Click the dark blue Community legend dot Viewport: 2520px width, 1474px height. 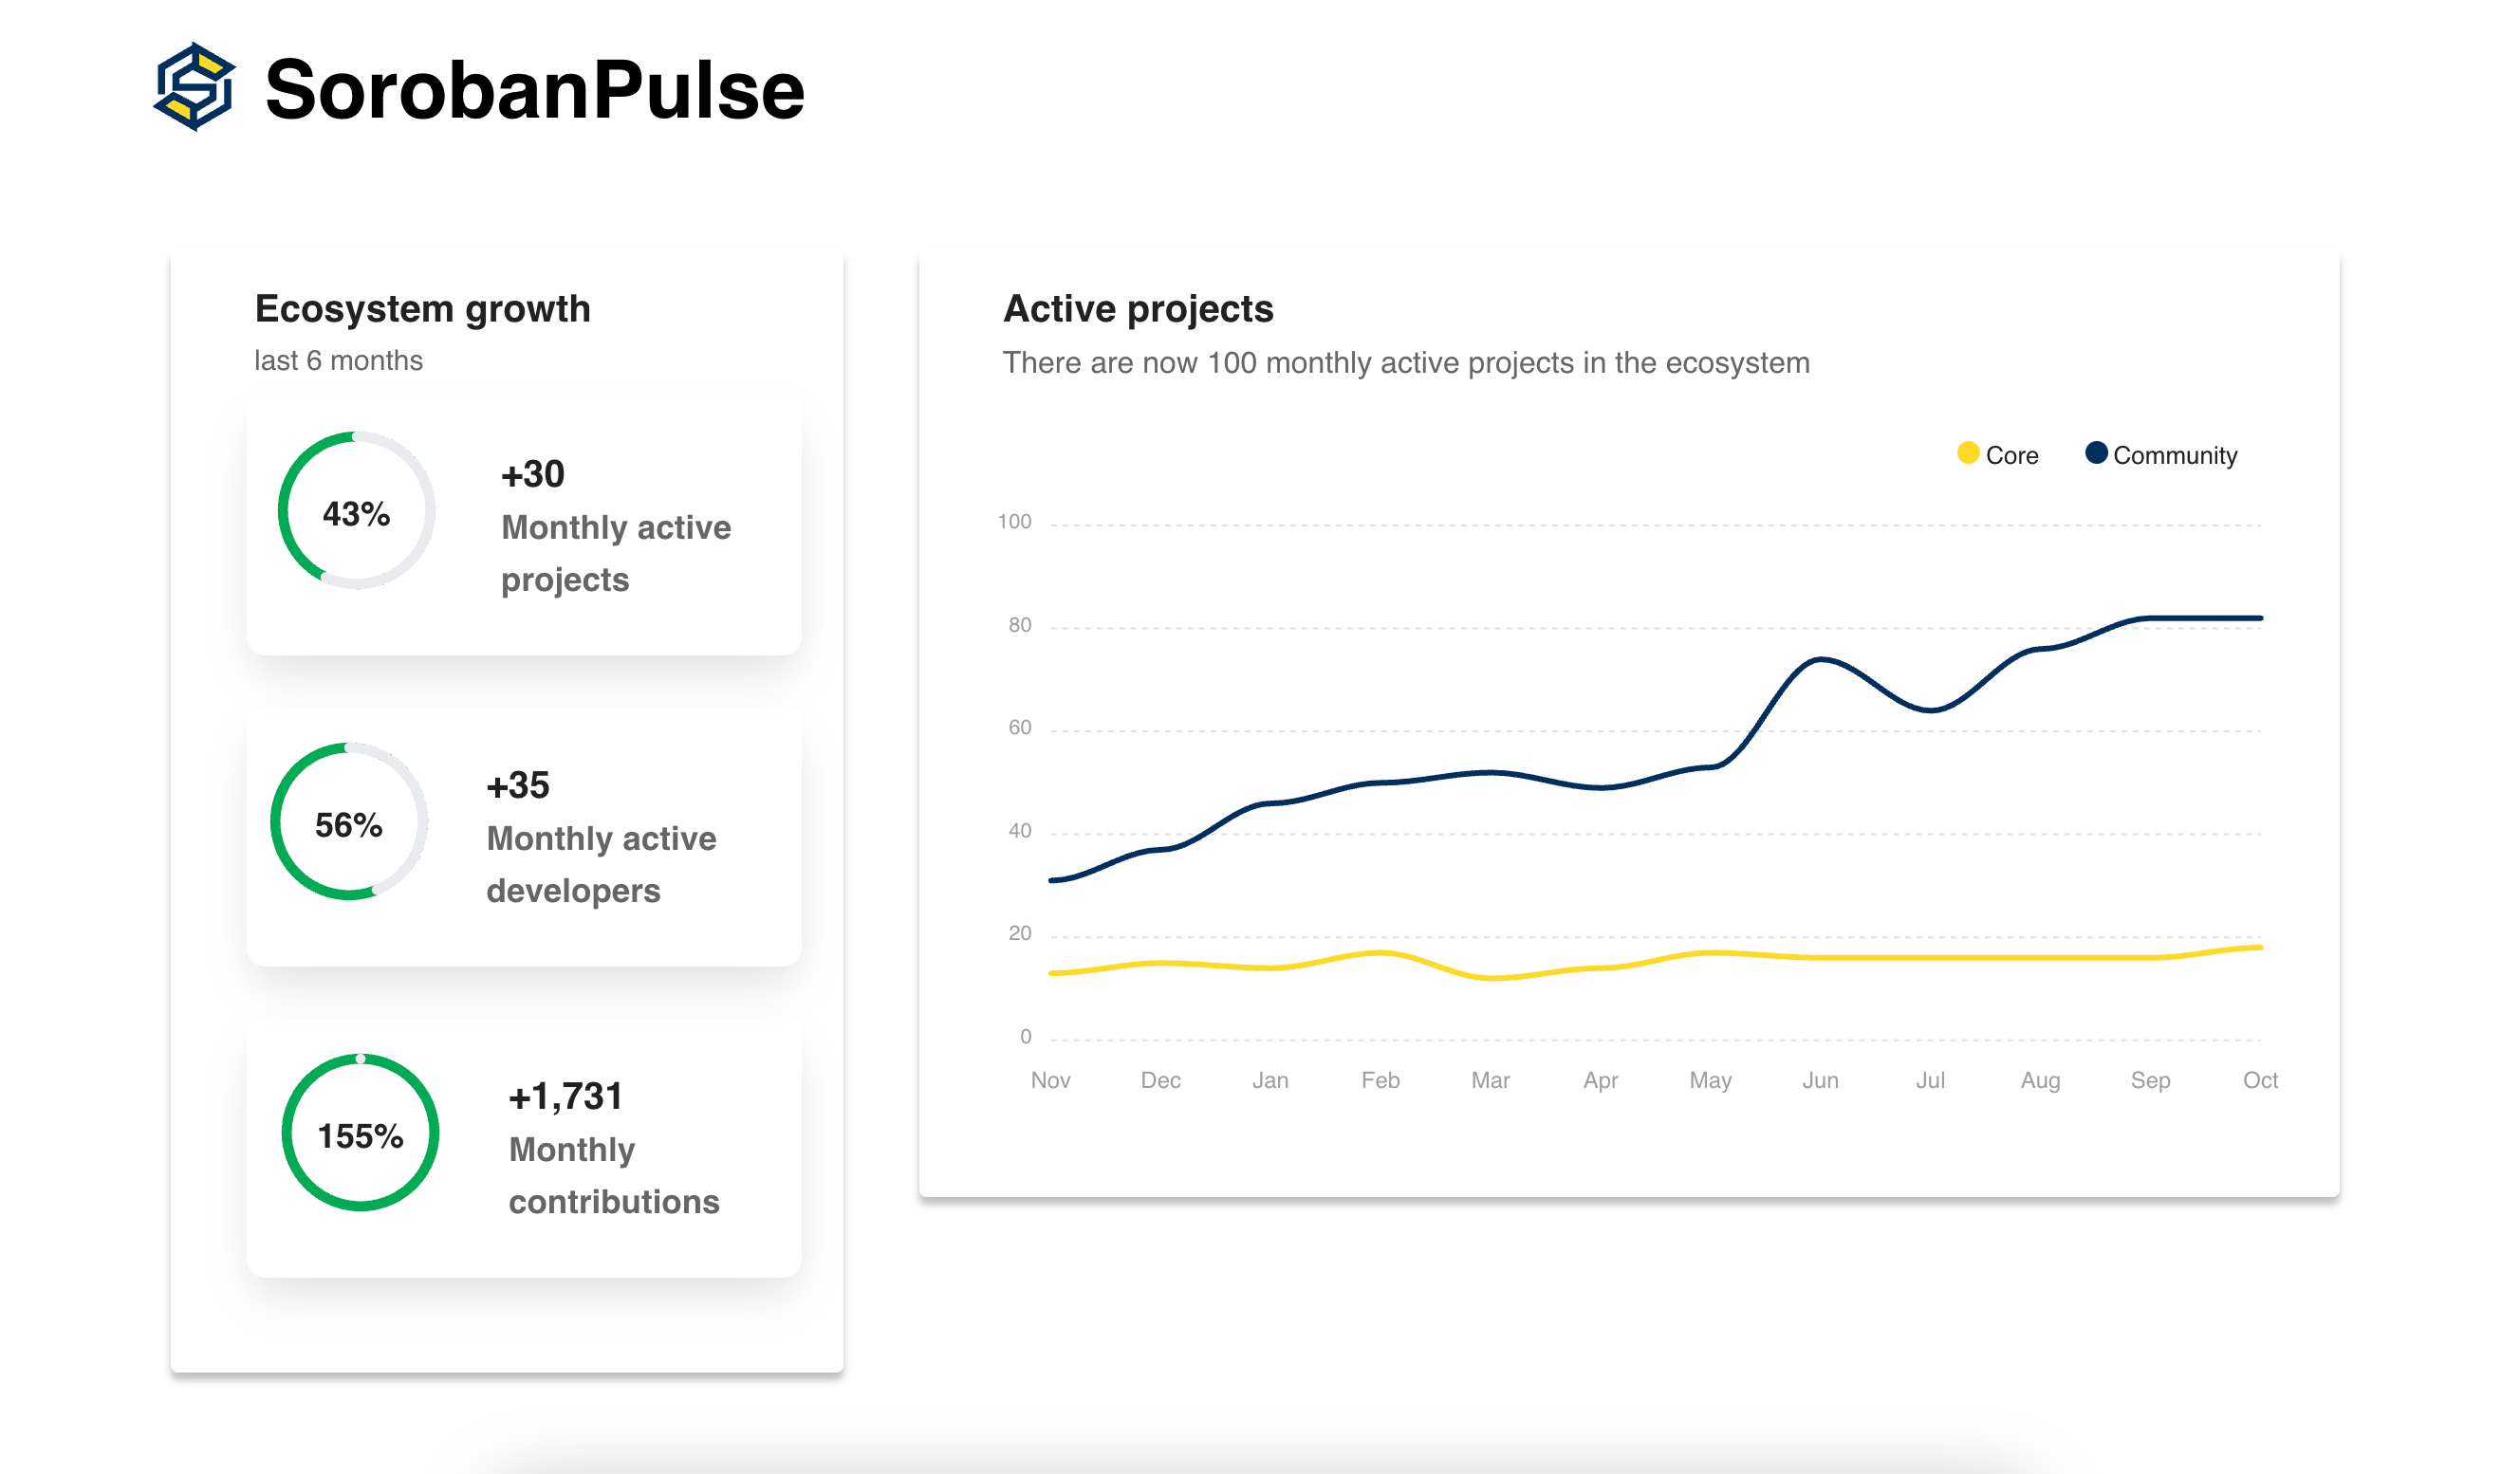[x=2096, y=454]
